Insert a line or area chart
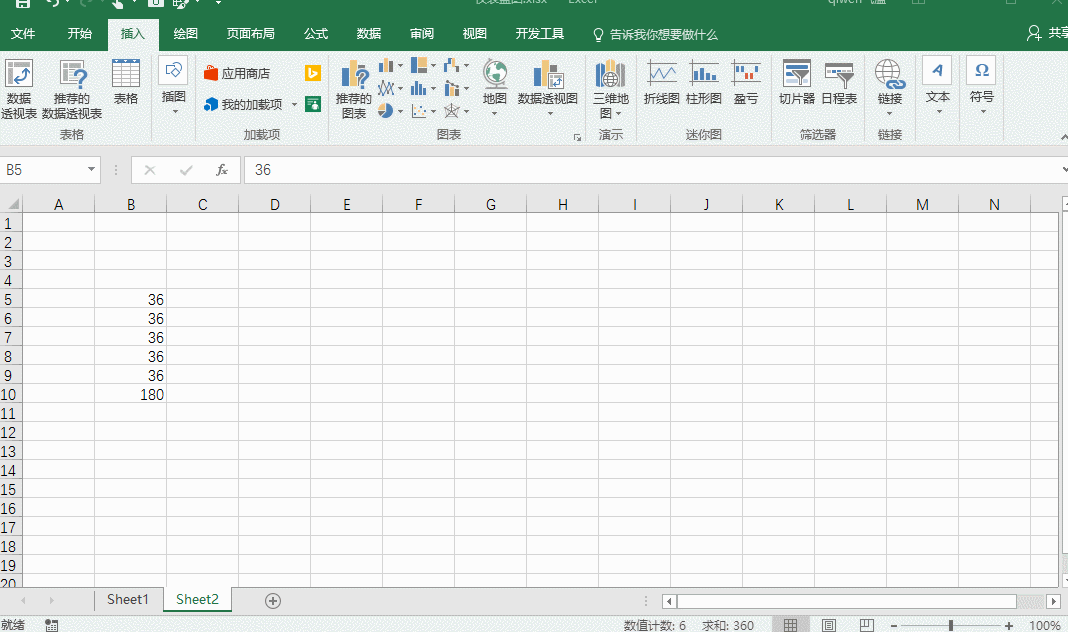Image resolution: width=1068 pixels, height=632 pixels. pos(386,88)
